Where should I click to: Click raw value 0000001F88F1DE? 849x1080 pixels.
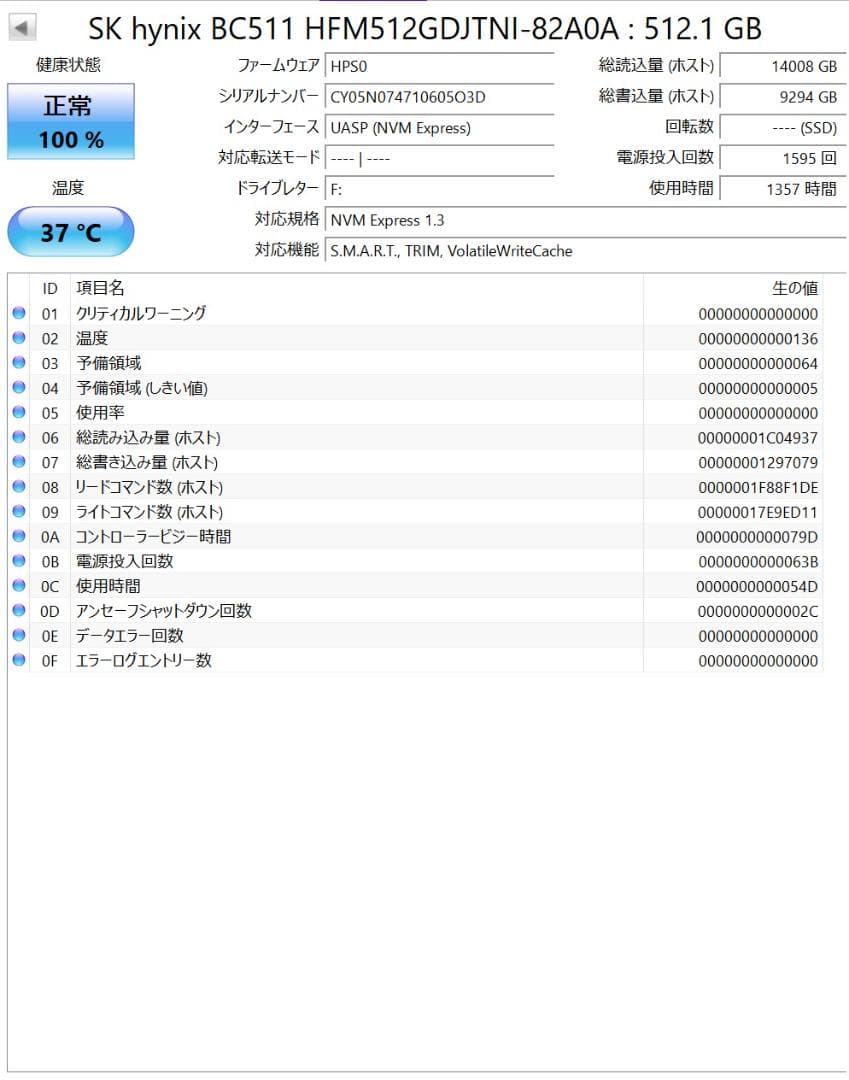tap(758, 488)
